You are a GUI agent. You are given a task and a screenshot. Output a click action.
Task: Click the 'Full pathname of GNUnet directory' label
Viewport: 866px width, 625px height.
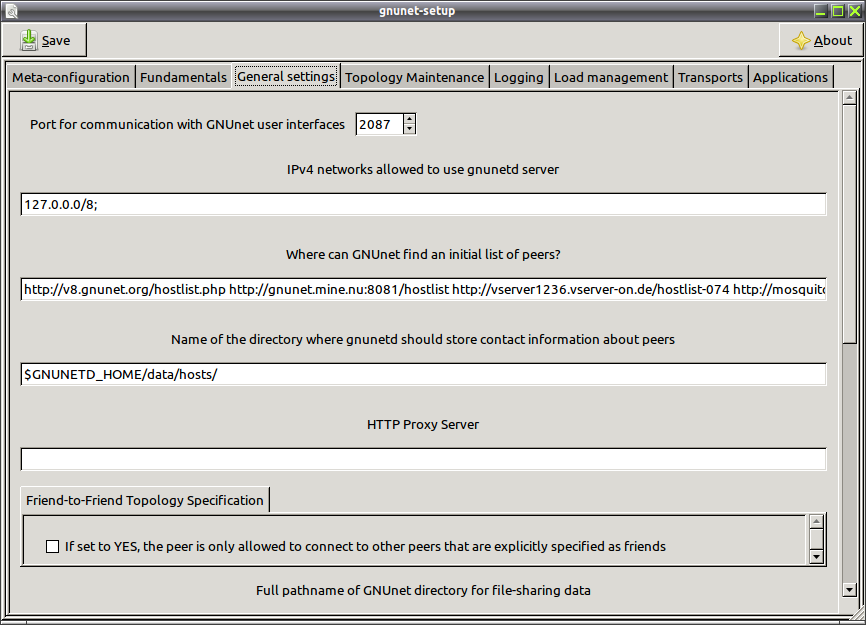pyautogui.click(x=423, y=591)
